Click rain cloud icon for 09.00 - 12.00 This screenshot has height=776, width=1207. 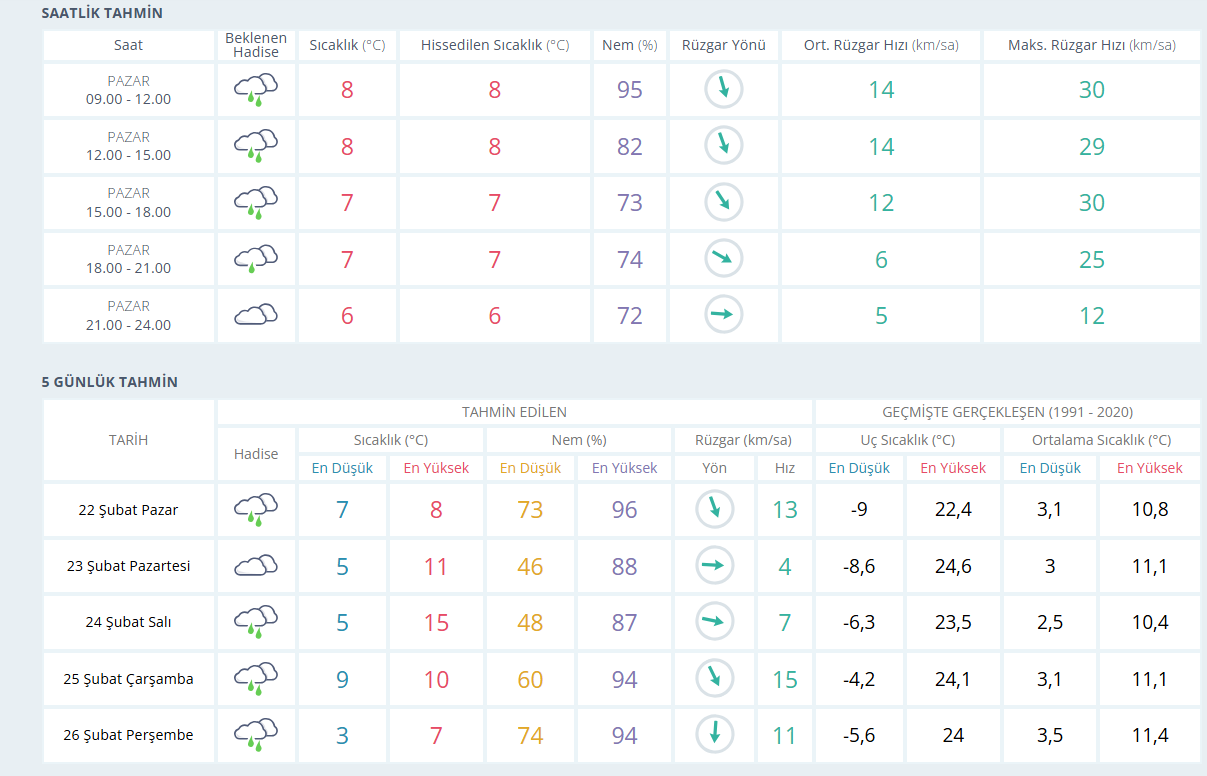point(256,90)
